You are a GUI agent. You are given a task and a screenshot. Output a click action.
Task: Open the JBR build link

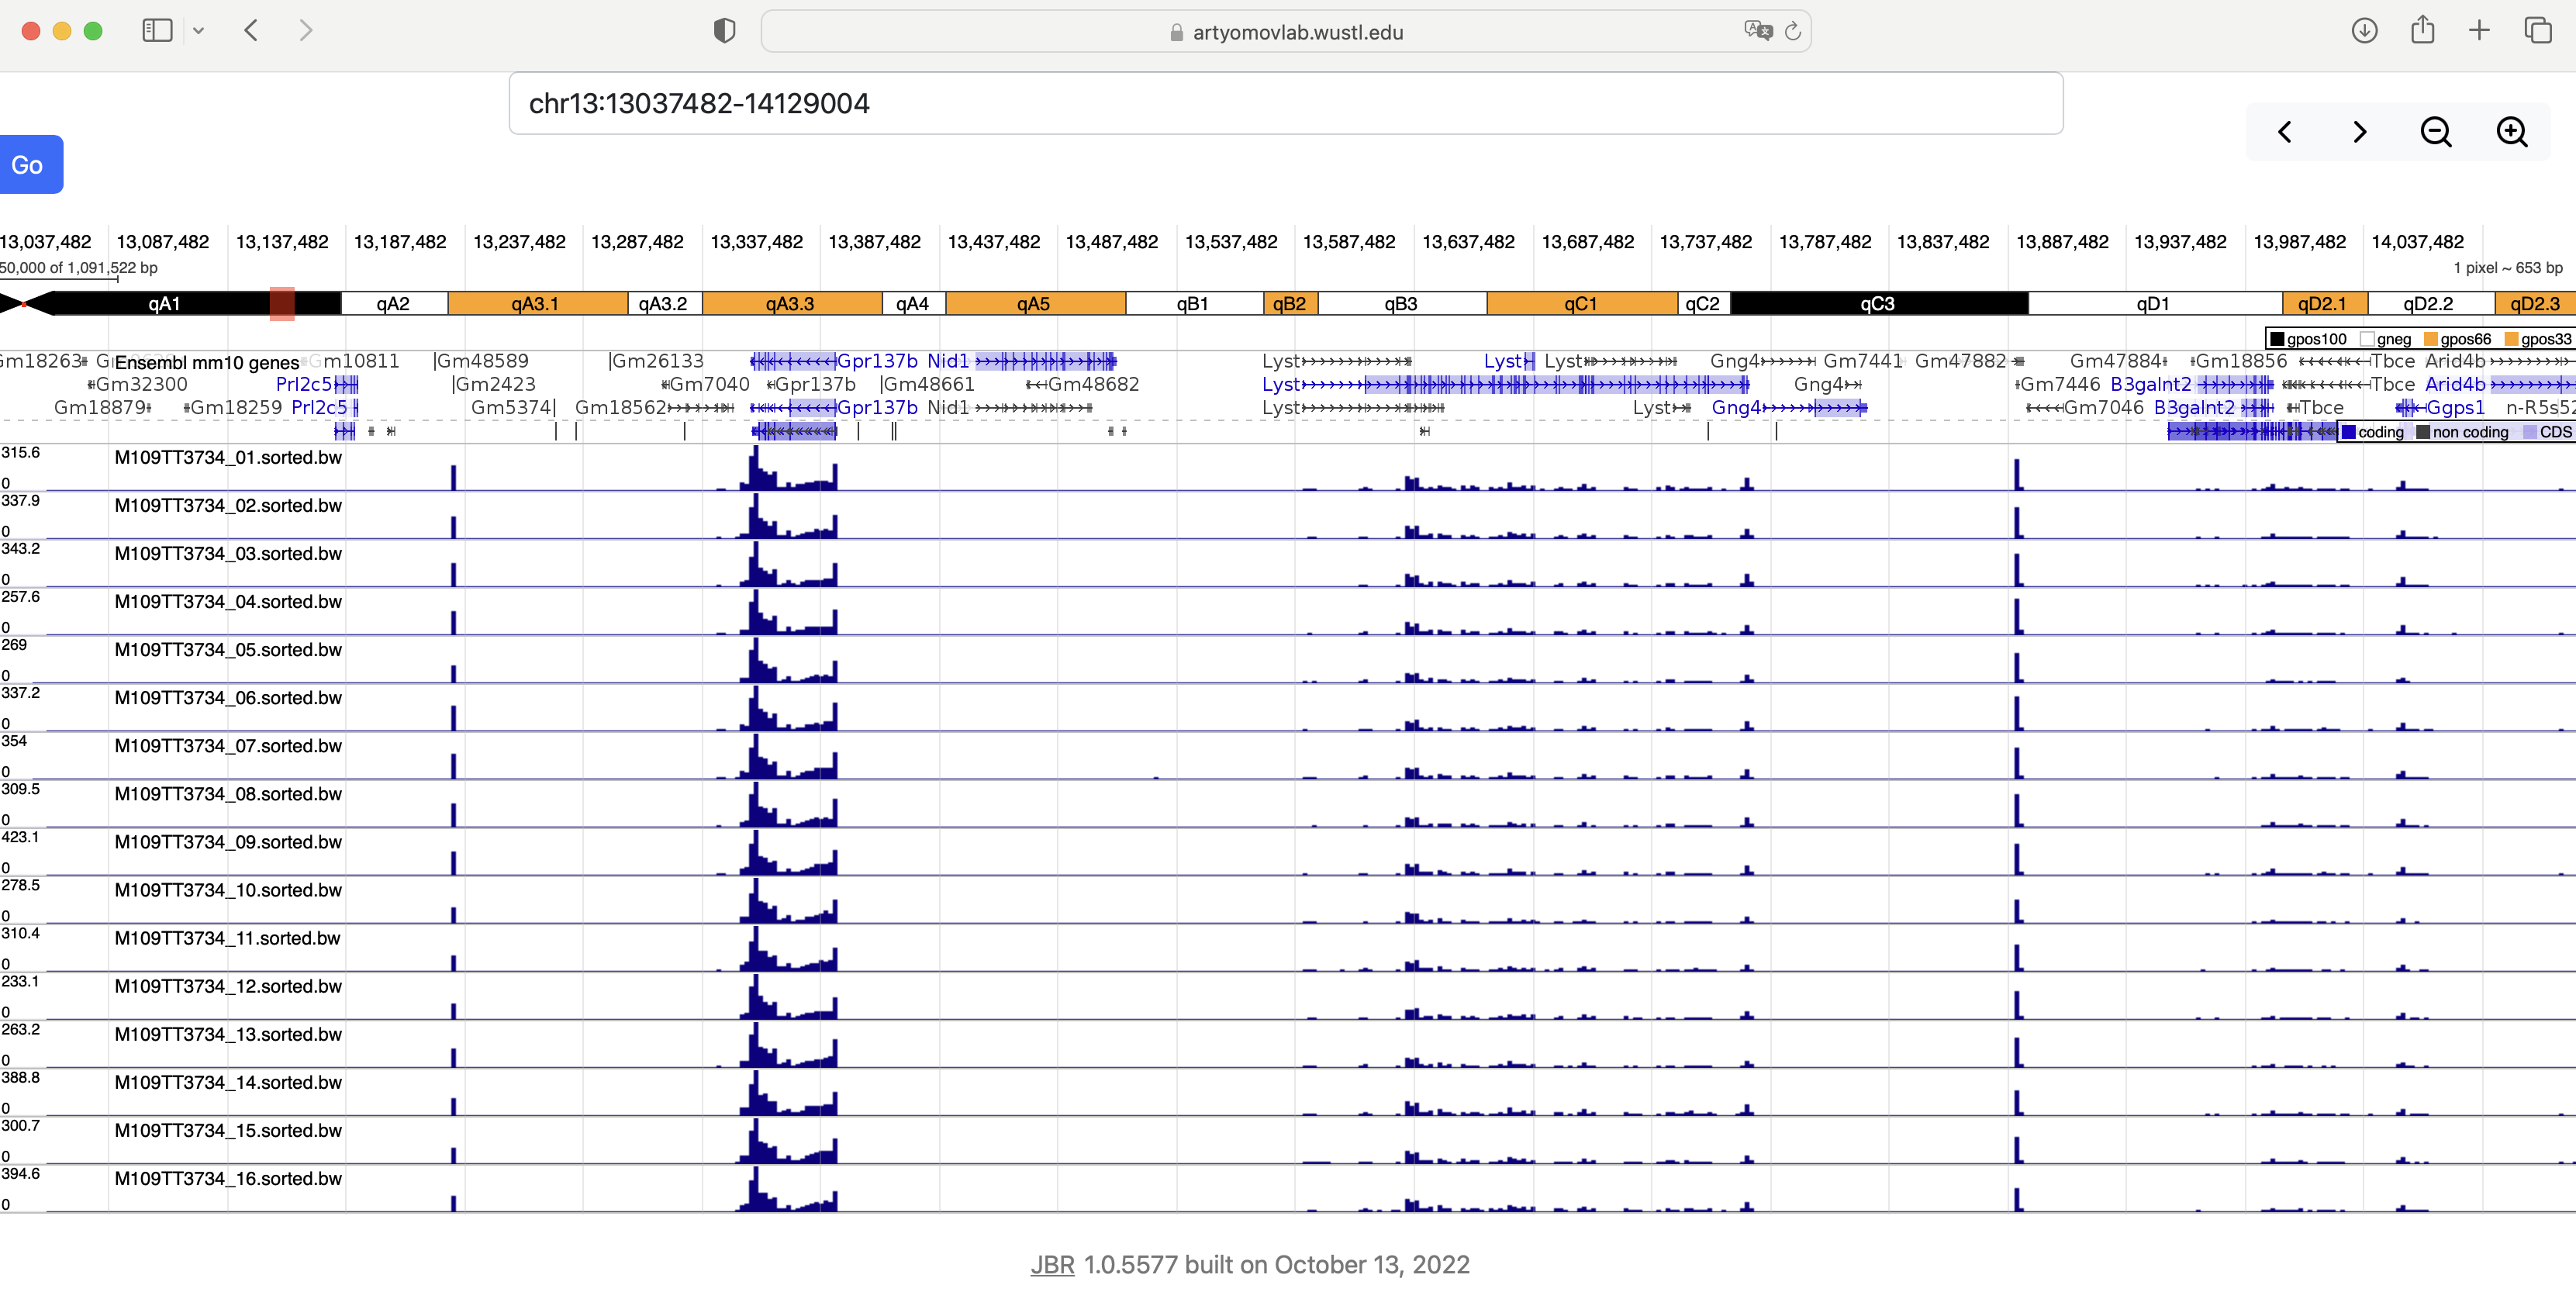(x=1052, y=1264)
